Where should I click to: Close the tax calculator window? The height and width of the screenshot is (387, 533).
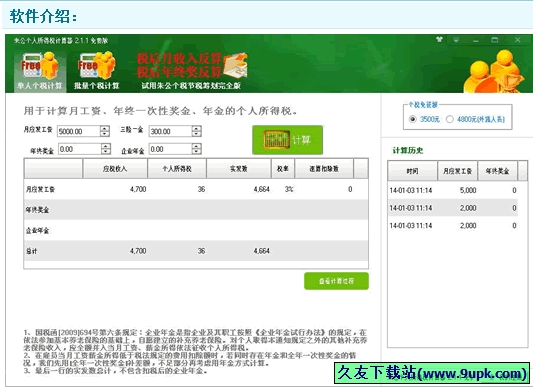point(517,40)
